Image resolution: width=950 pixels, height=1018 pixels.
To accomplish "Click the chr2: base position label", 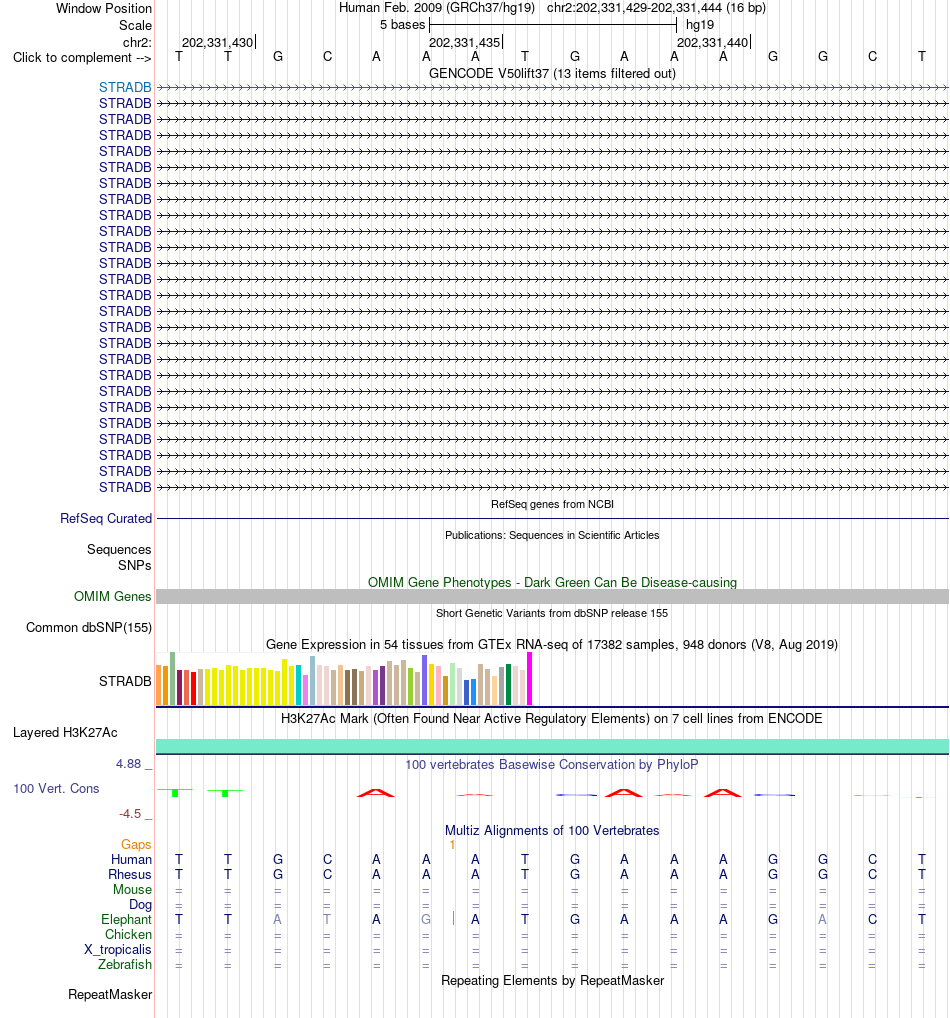I will click(x=137, y=42).
